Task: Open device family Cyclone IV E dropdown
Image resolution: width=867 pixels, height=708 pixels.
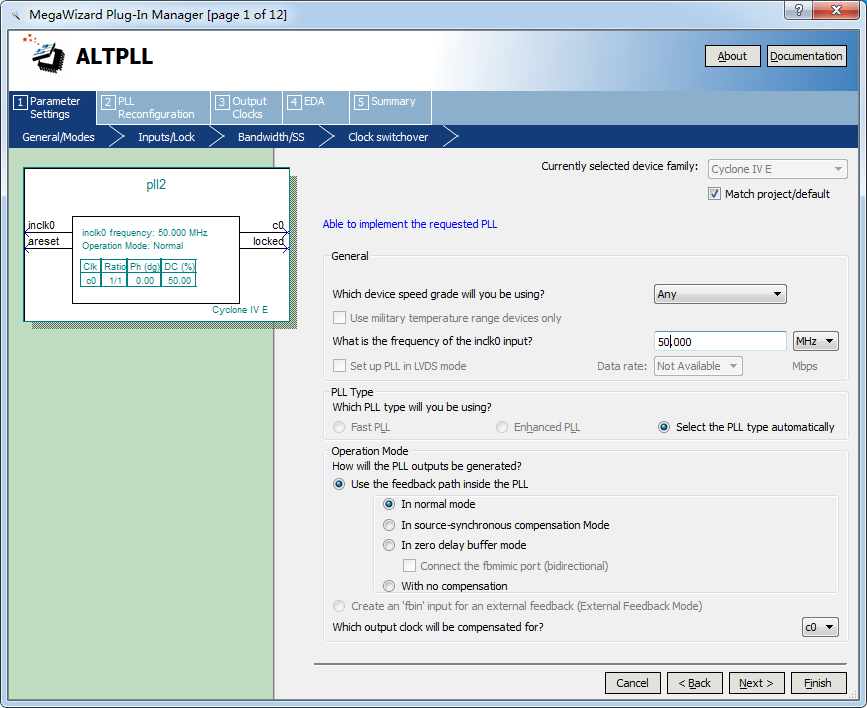Action: click(x=777, y=169)
